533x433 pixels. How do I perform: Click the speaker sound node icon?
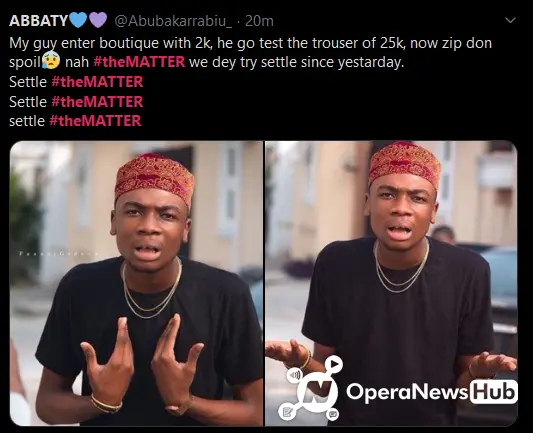coord(294,375)
